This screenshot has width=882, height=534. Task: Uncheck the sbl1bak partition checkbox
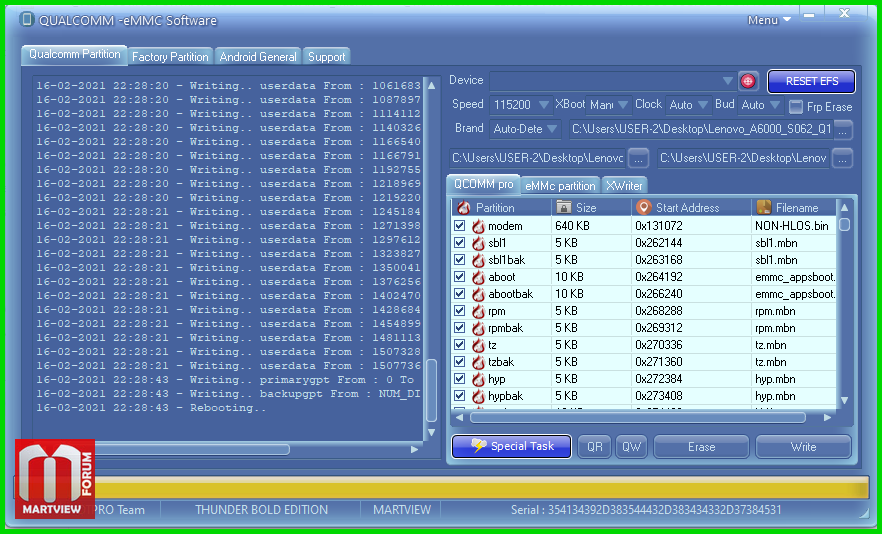(460, 259)
